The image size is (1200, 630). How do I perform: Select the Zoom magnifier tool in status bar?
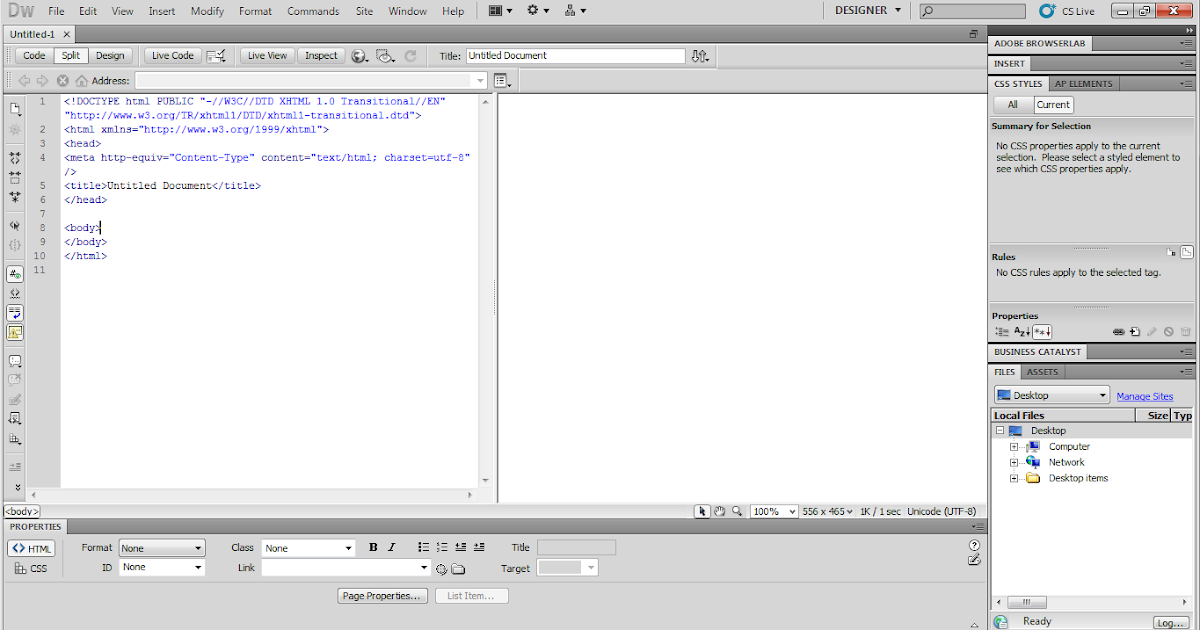(737, 511)
